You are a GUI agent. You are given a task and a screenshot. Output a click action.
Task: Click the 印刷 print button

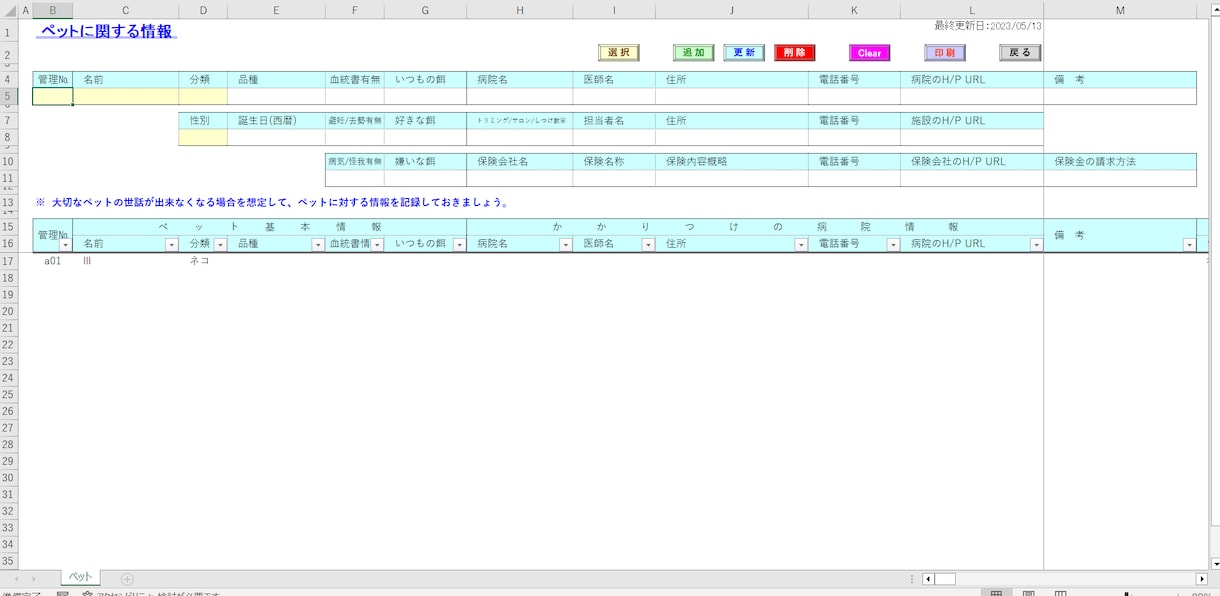click(944, 53)
